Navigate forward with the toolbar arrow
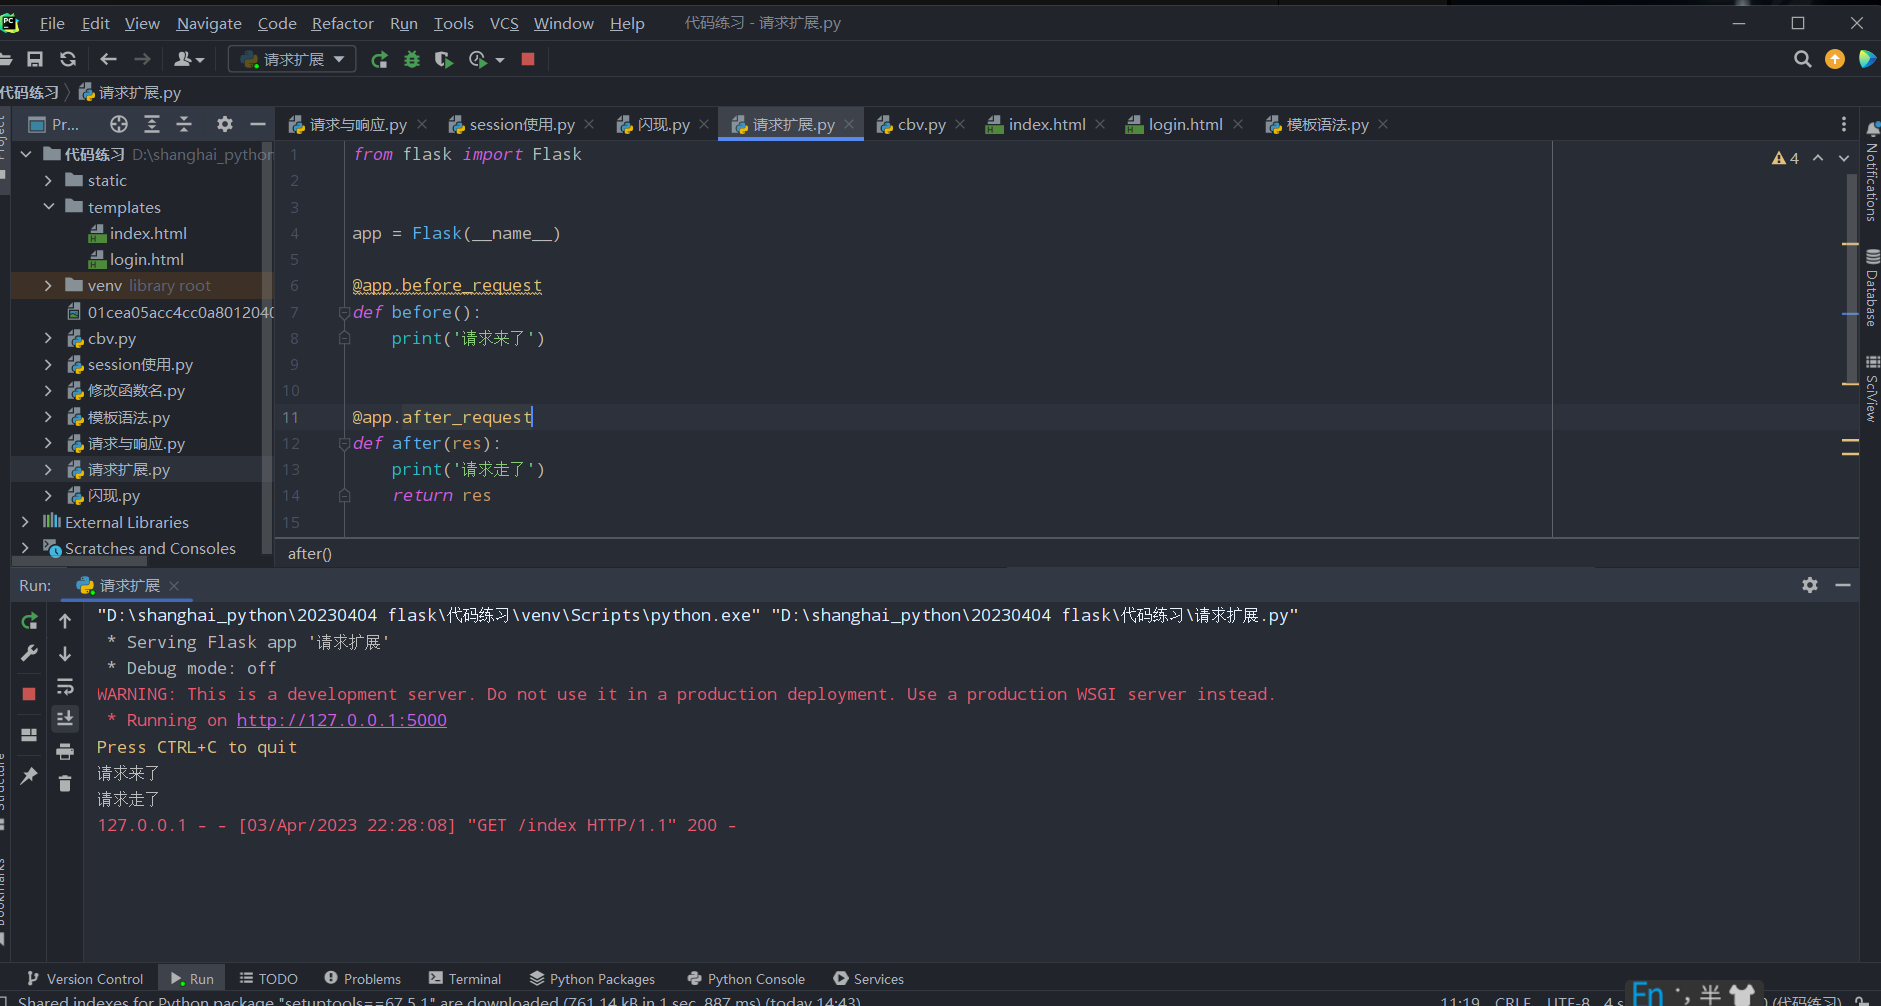The width and height of the screenshot is (1881, 1006). coord(142,59)
